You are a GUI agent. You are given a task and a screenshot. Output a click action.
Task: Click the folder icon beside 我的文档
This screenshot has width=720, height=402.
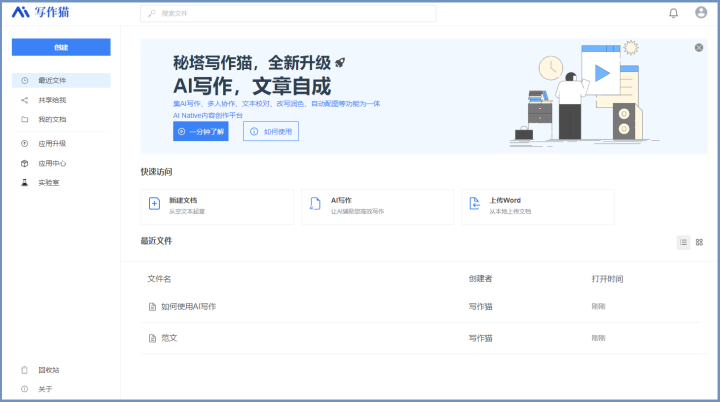(x=25, y=119)
